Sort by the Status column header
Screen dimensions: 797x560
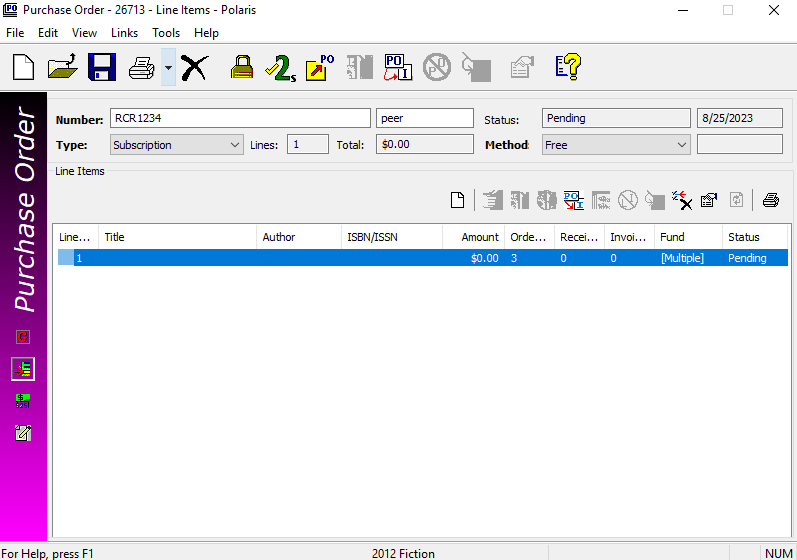tap(756, 237)
